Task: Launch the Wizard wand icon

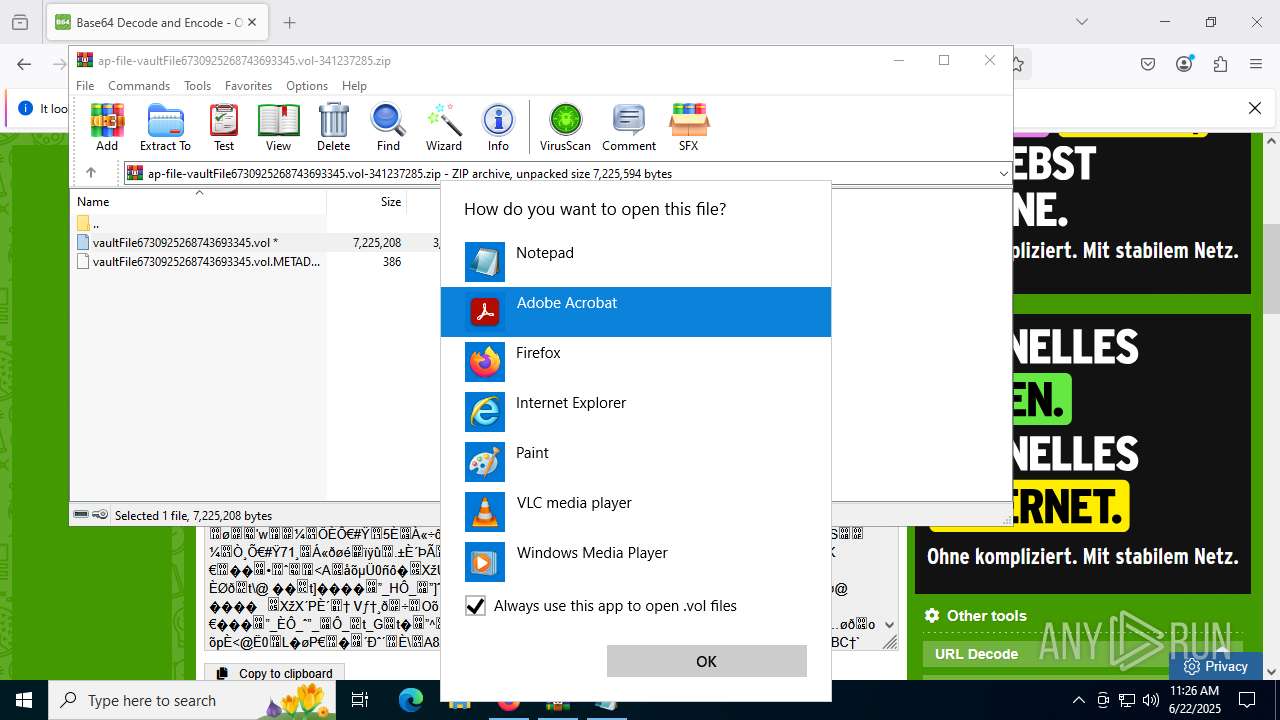Action: click(x=443, y=127)
